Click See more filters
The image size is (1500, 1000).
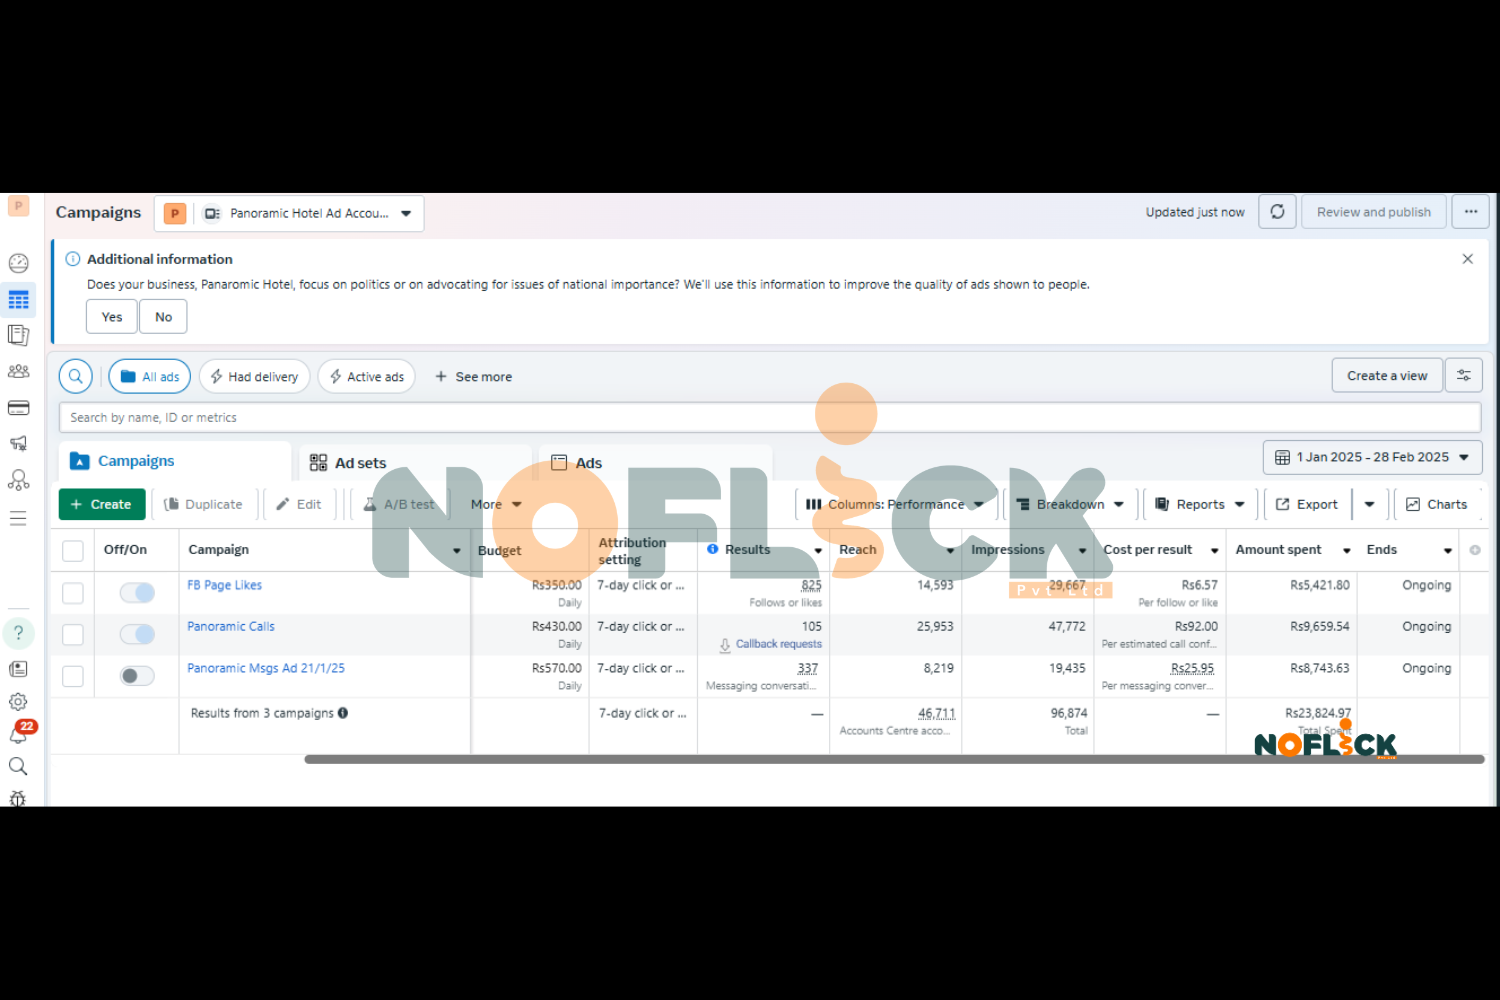click(473, 377)
